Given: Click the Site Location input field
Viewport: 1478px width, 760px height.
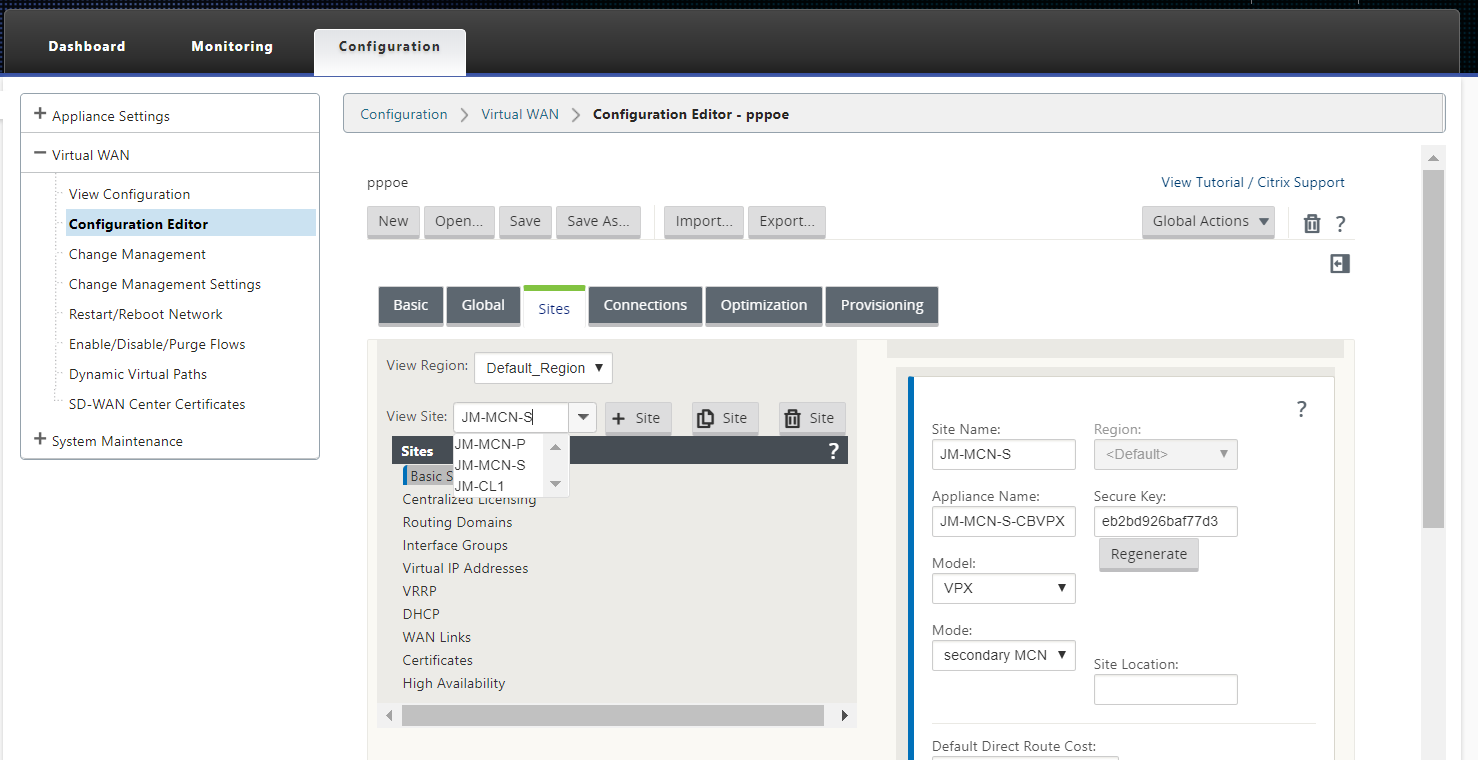Looking at the screenshot, I should 1165,689.
